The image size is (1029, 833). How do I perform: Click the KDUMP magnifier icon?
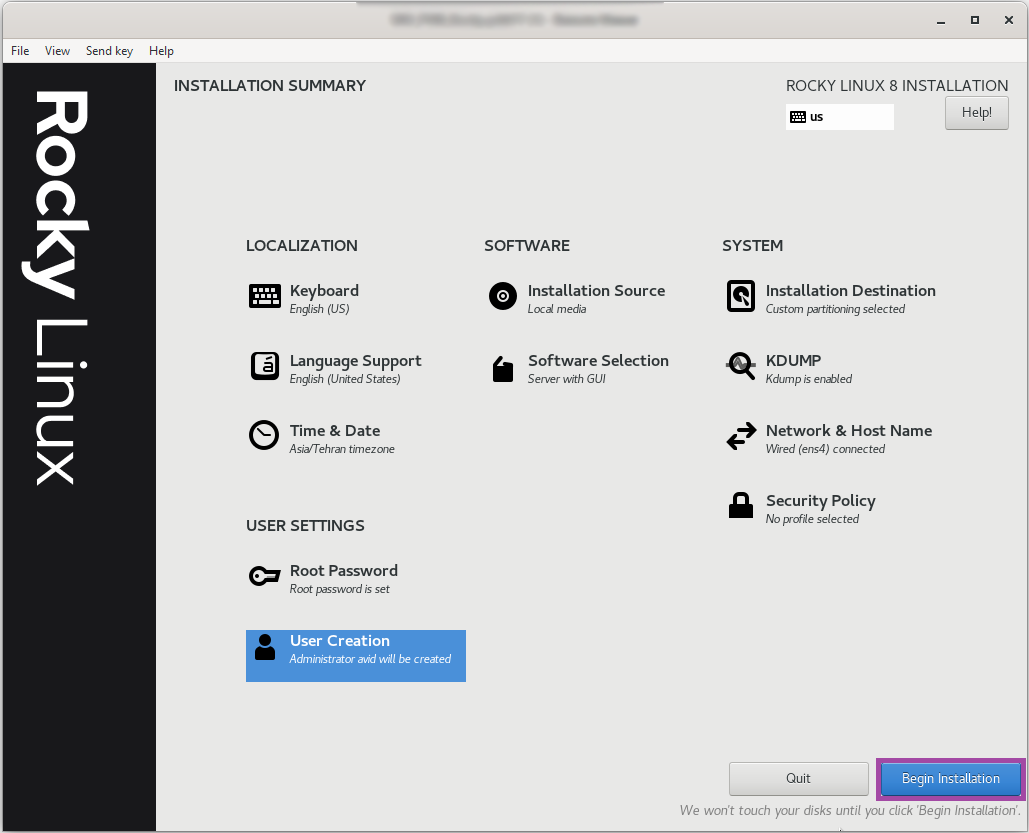click(741, 366)
